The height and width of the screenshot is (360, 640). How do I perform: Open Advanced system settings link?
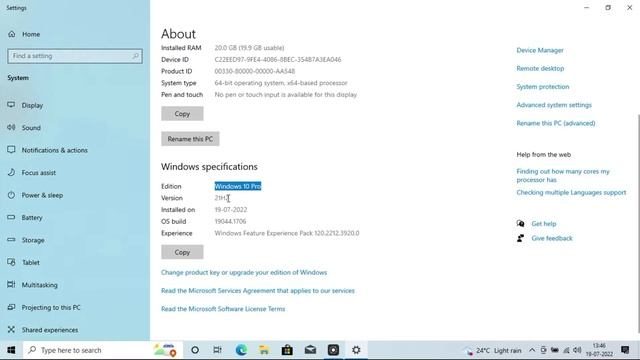click(554, 105)
